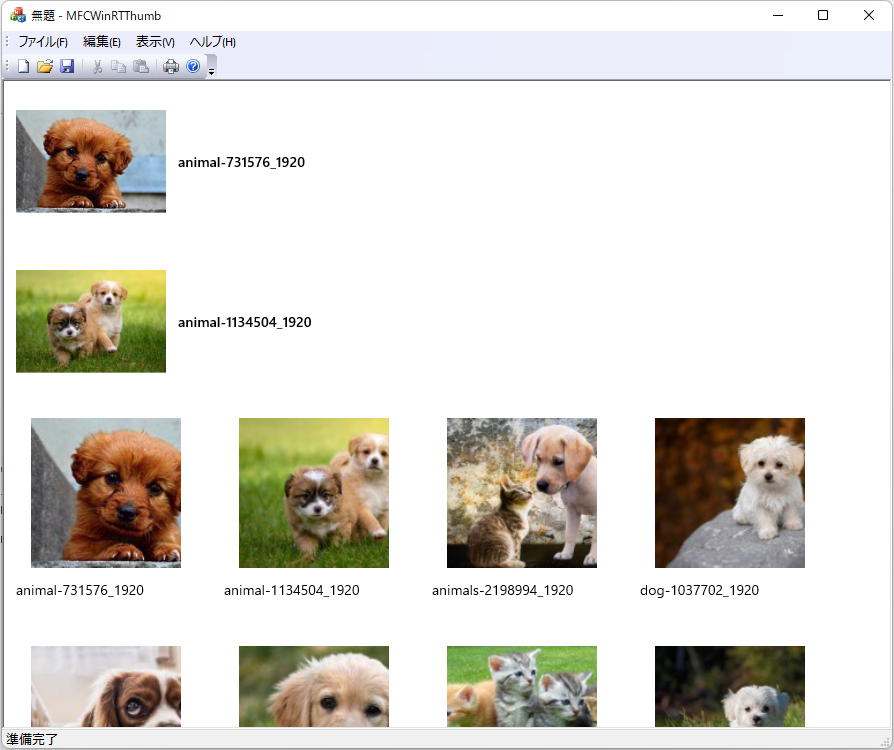Image resolution: width=894 pixels, height=750 pixels.
Task: Click the Print toolbar icon
Action: pyautogui.click(x=171, y=67)
